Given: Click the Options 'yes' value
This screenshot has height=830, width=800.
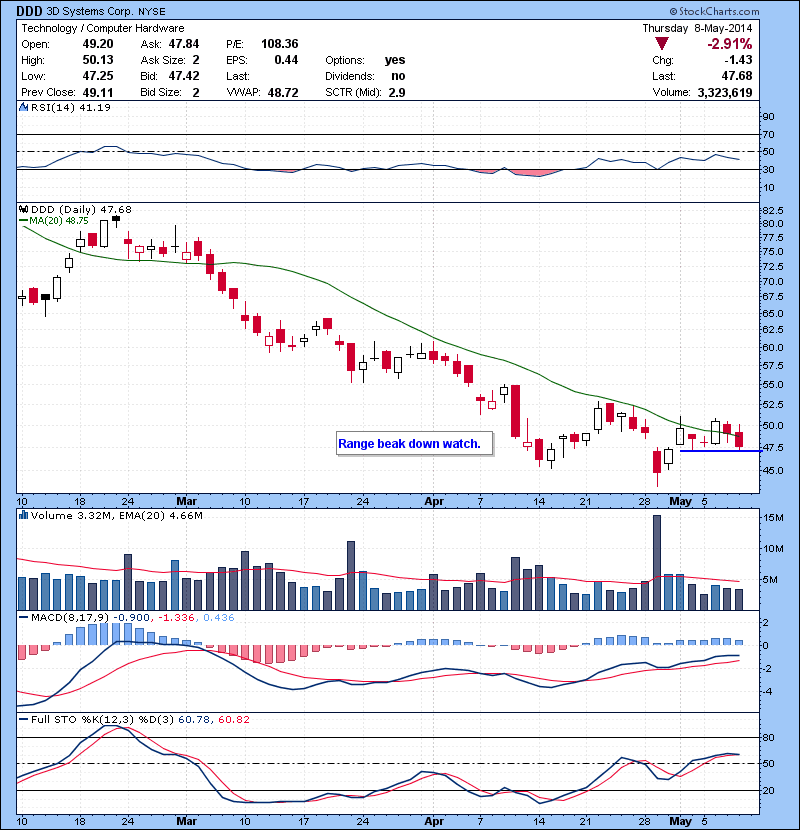Looking at the screenshot, I should pos(395,60).
